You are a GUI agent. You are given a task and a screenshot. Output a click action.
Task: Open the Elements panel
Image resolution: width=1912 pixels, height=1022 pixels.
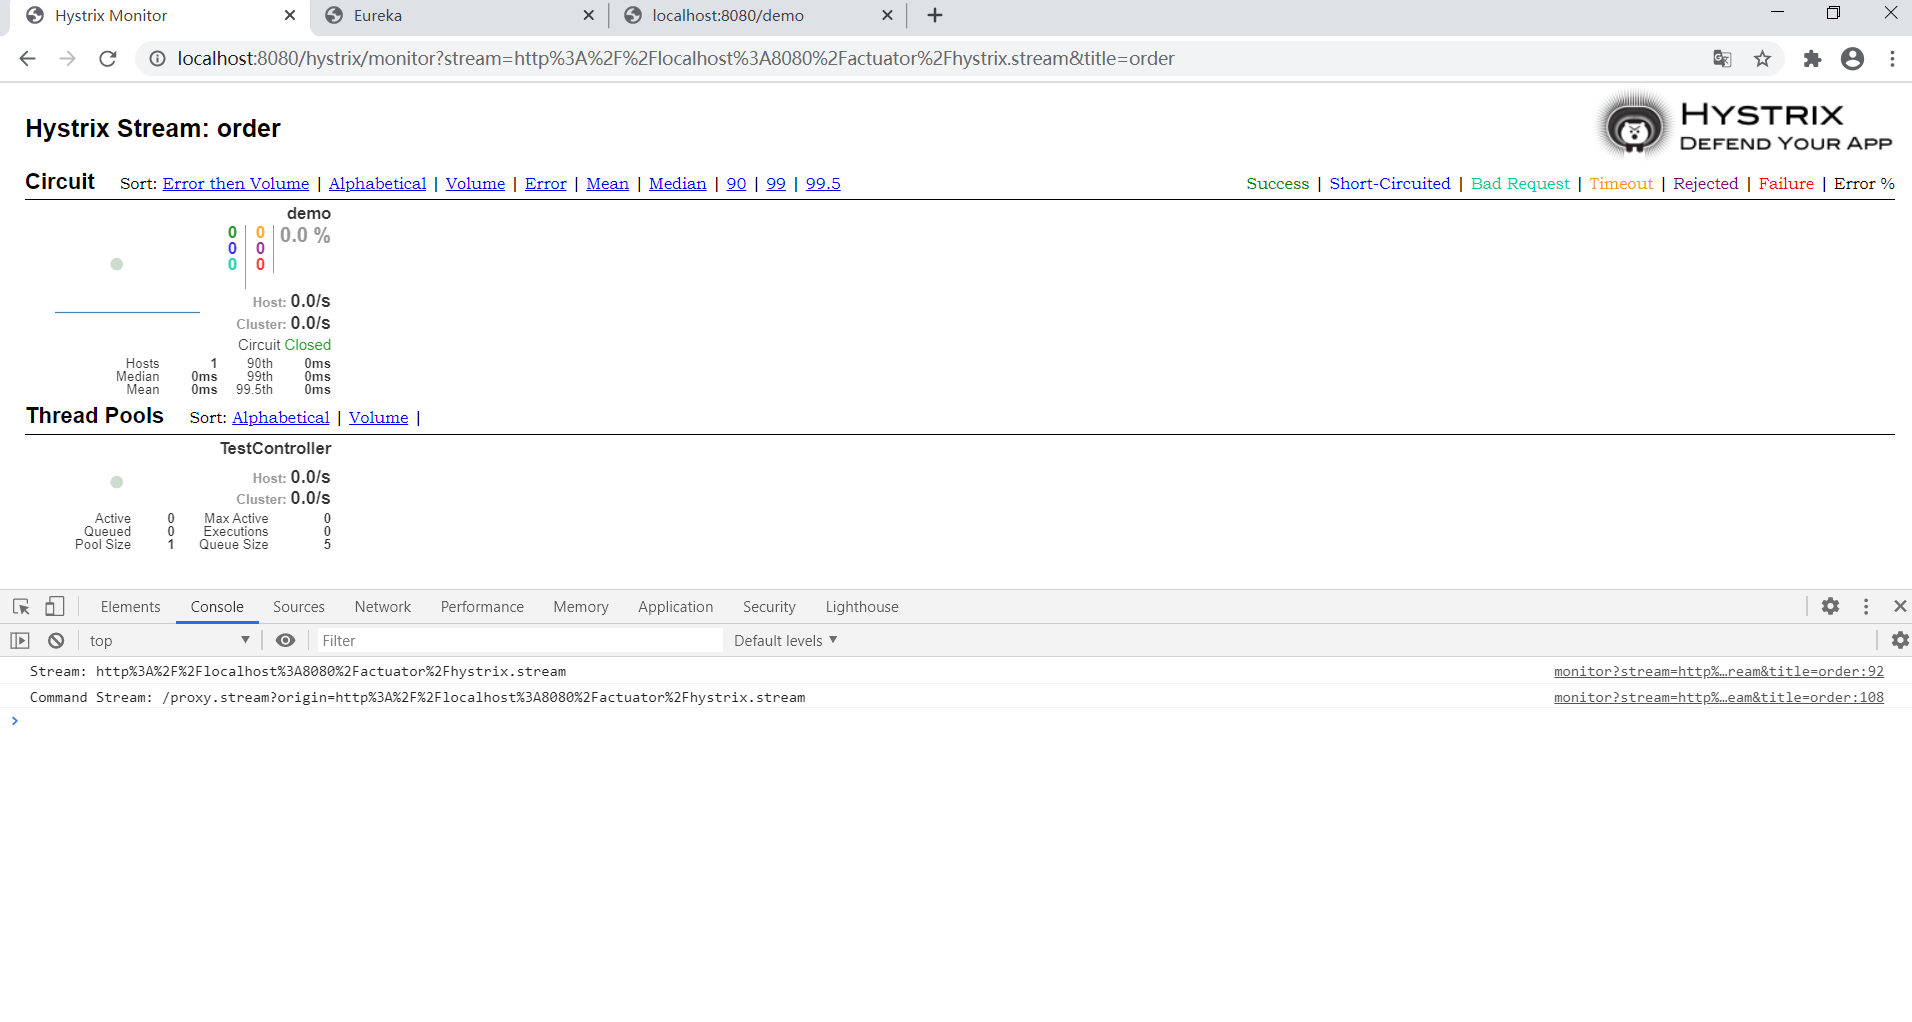tap(130, 607)
